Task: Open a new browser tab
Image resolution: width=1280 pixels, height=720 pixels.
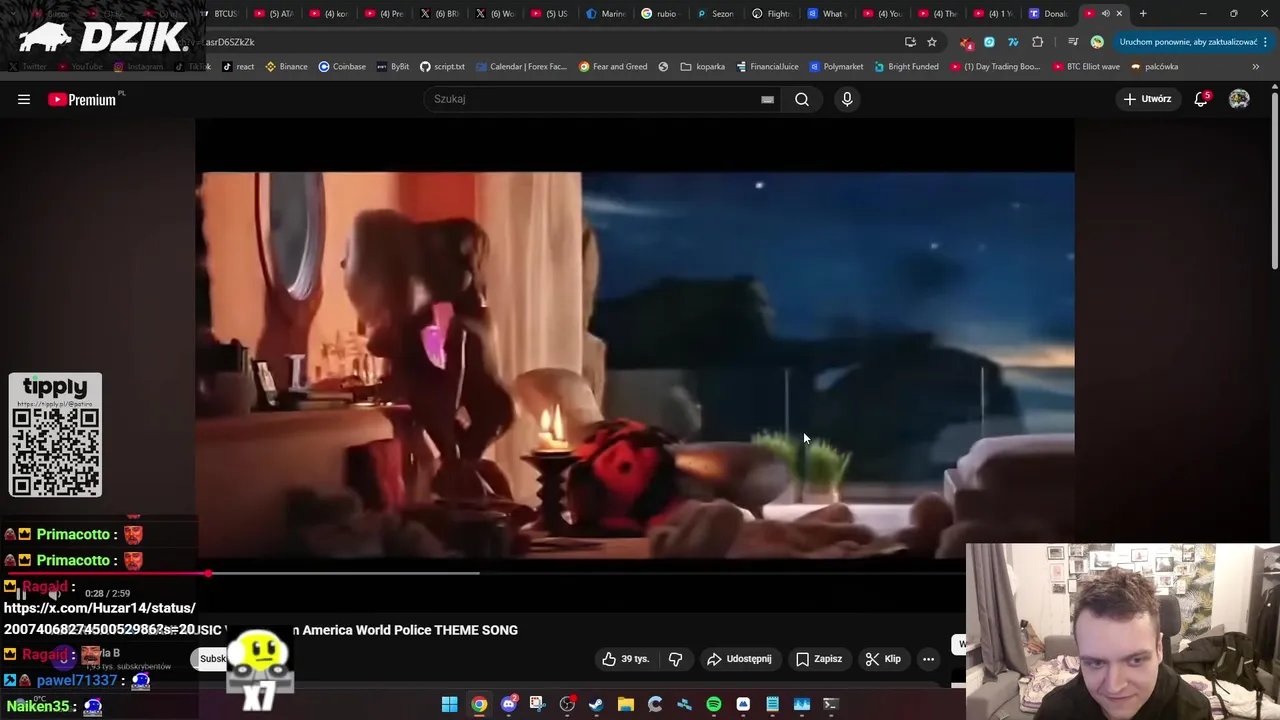Action: [1143, 14]
